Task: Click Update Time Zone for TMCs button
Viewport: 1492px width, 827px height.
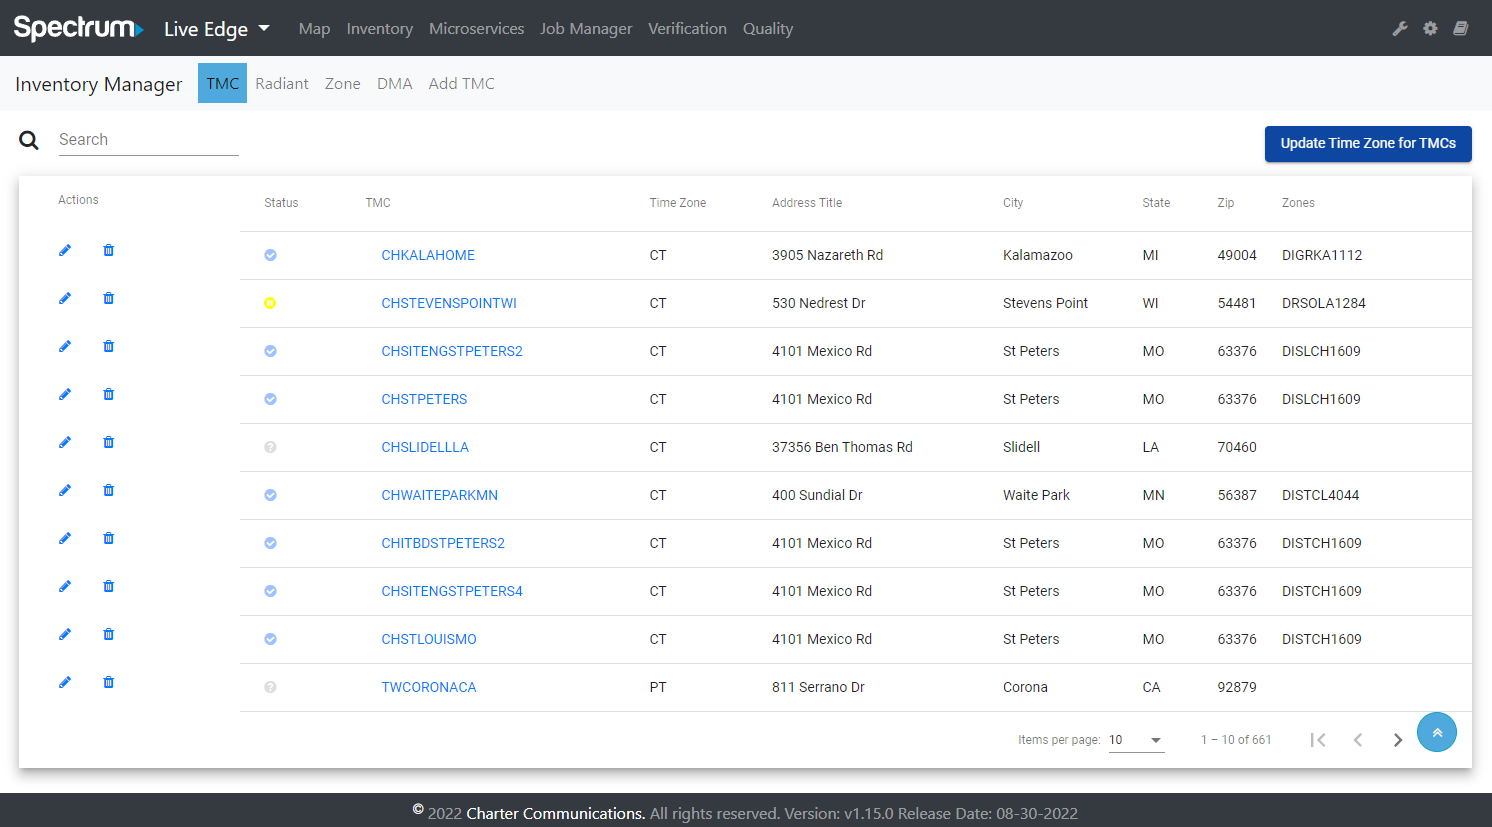Action: coord(1368,143)
